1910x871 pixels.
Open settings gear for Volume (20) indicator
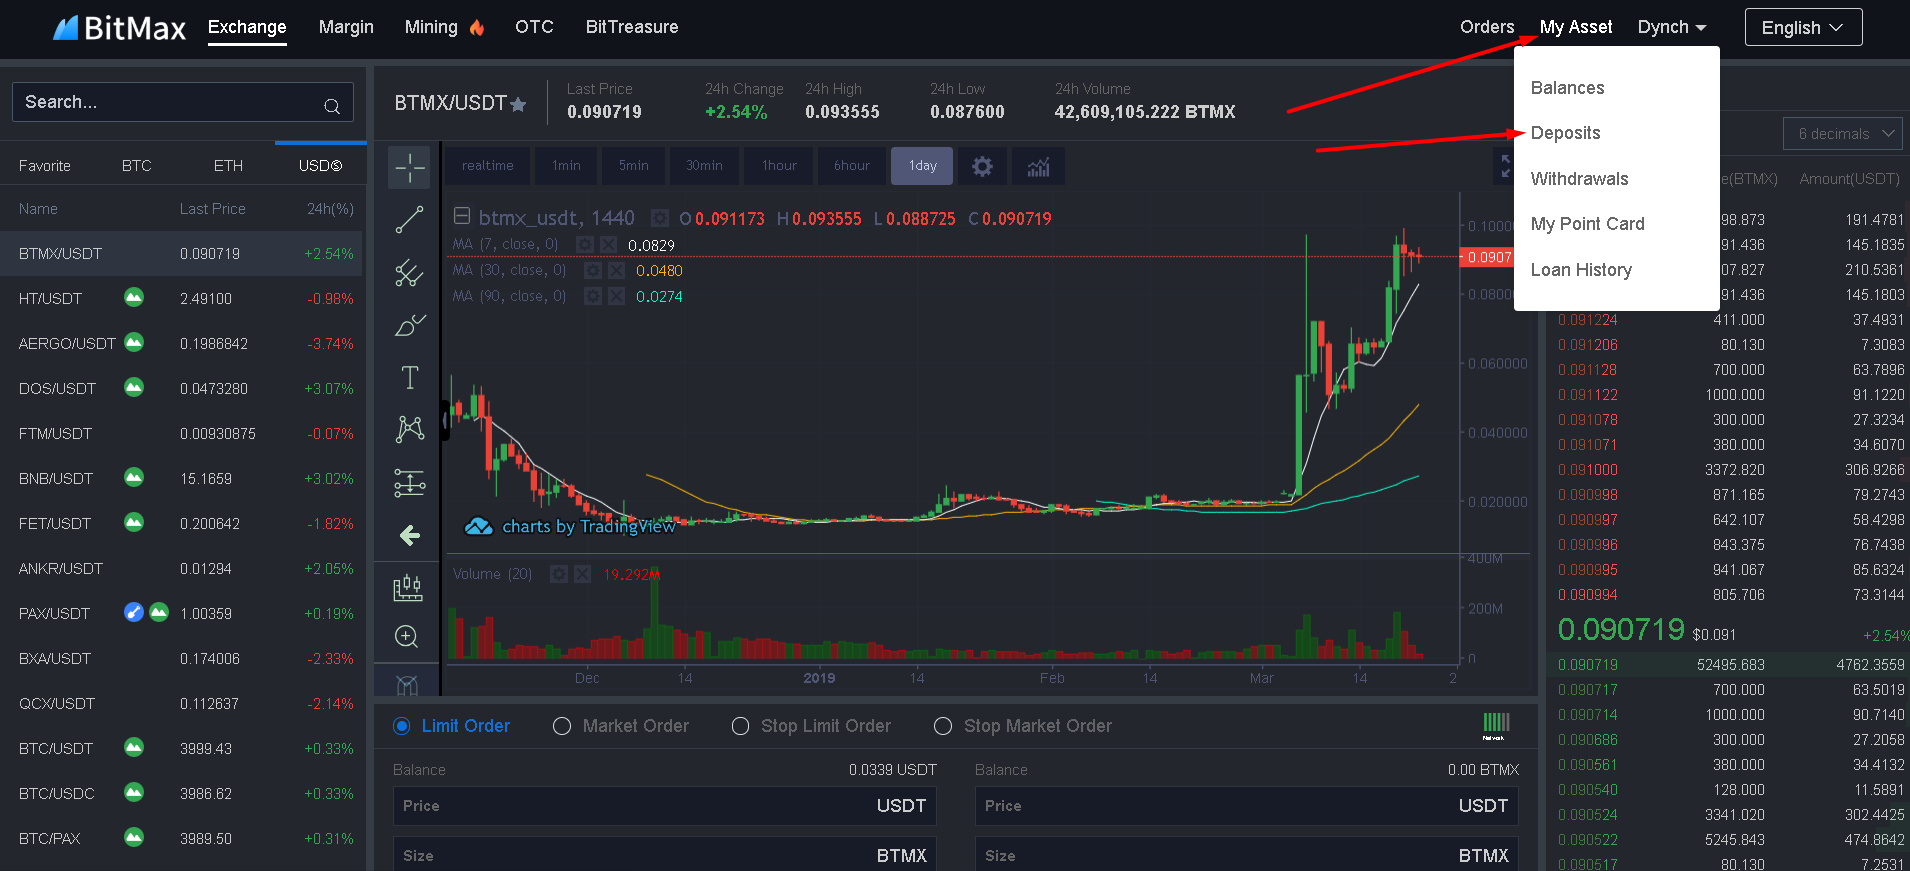tap(559, 574)
